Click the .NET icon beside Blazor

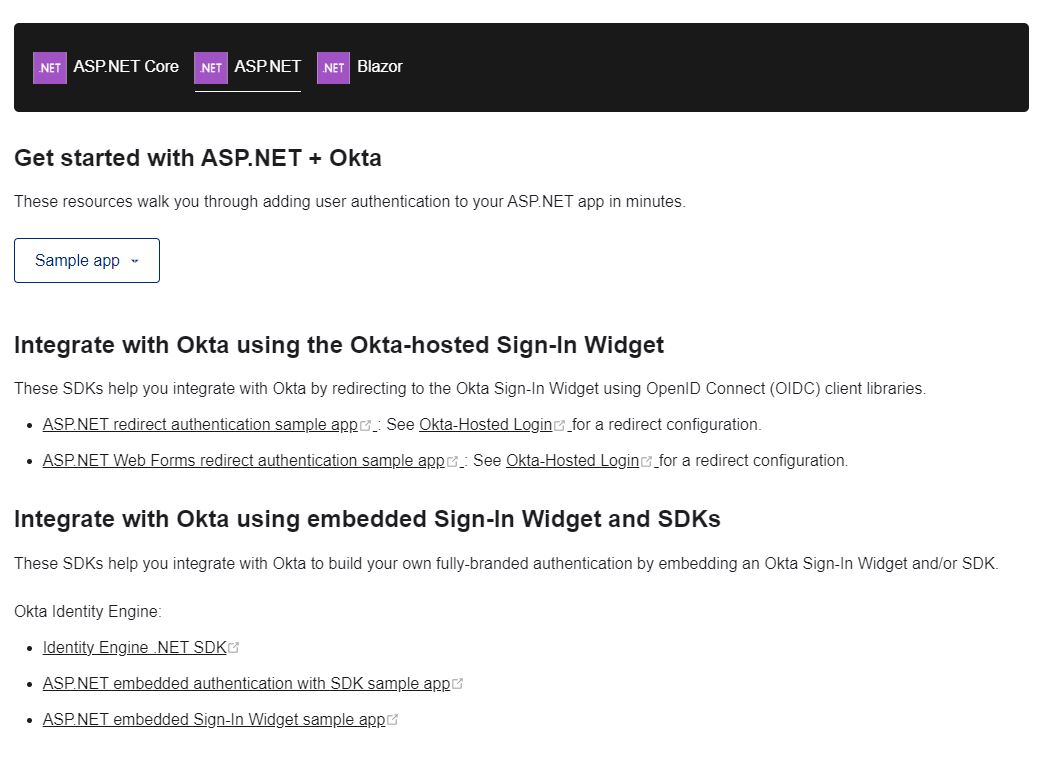pos(333,67)
